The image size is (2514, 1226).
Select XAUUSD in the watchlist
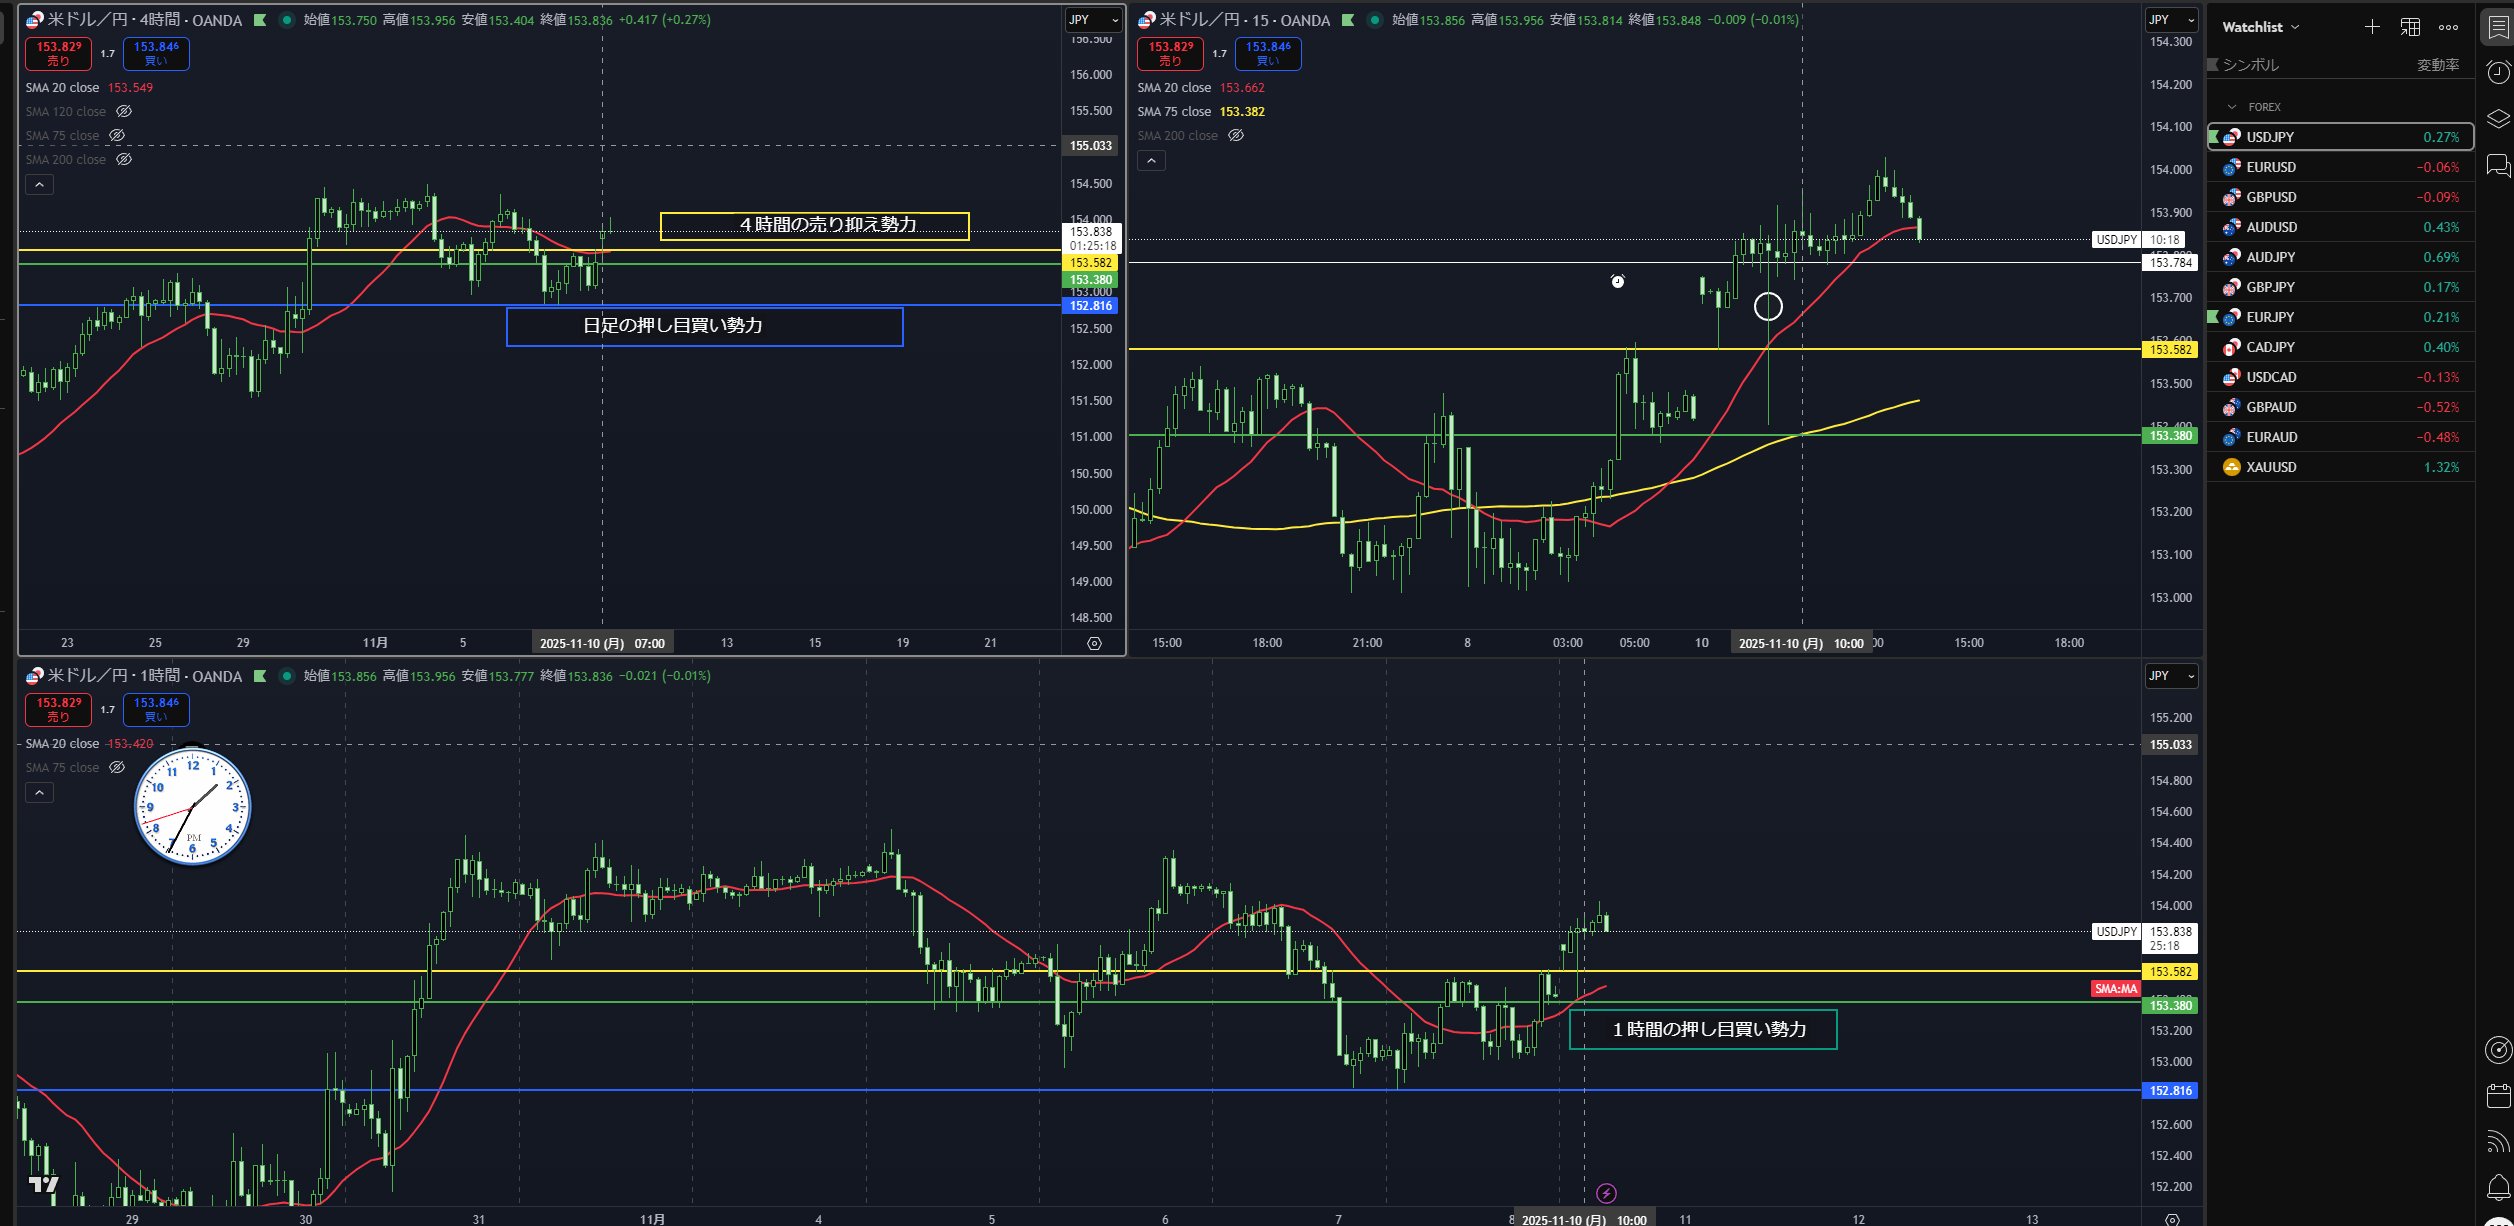click(2270, 467)
